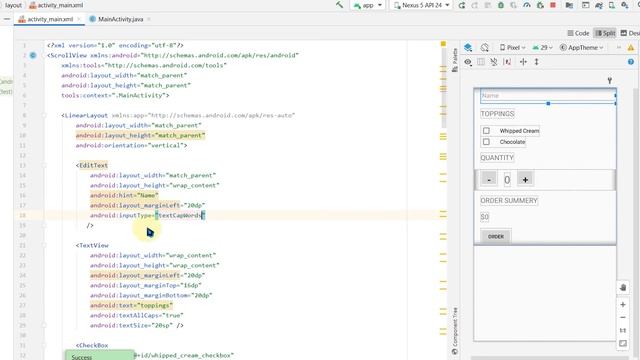The image size is (640, 360).
Task: Click the blue help question mark icon
Action: click(x=631, y=62)
